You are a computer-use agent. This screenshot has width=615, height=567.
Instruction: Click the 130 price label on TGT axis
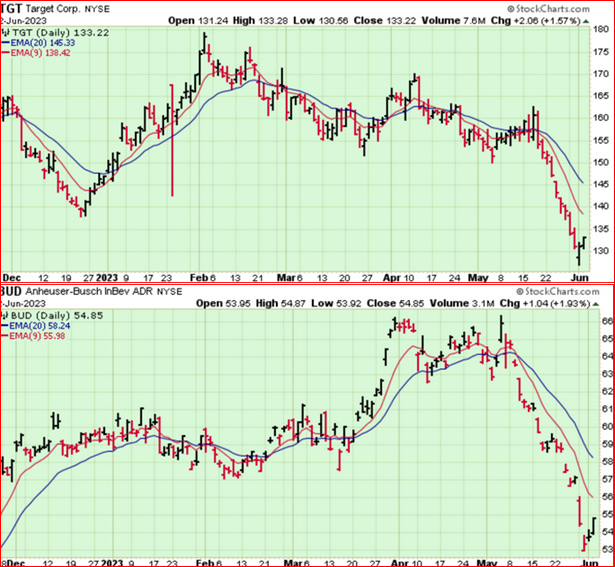coord(601,251)
